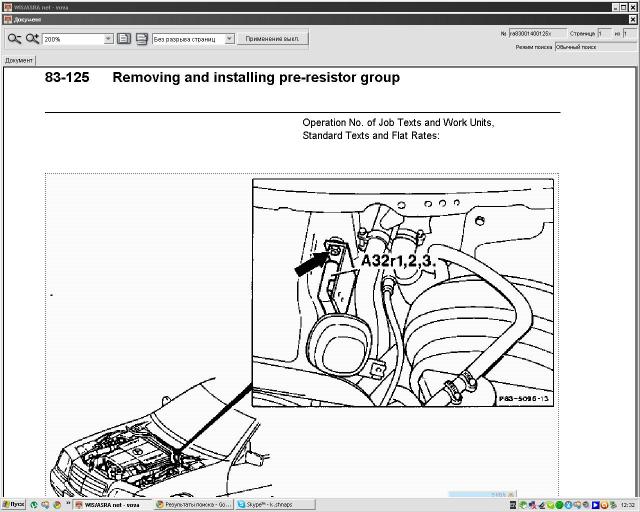The image size is (640, 512).
Task: Click the zoom out magnifier icon
Action: tap(14, 39)
